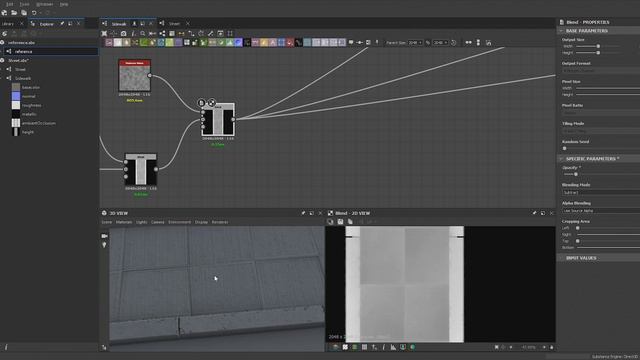Collapse the Base Parameters section
640x360 pixels.
(562, 31)
